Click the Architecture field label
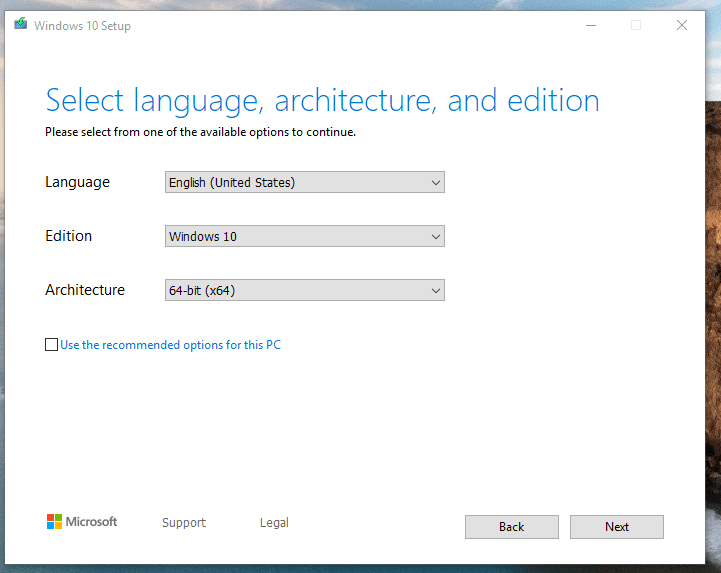Screen dimensions: 721x573 [x=85, y=290]
